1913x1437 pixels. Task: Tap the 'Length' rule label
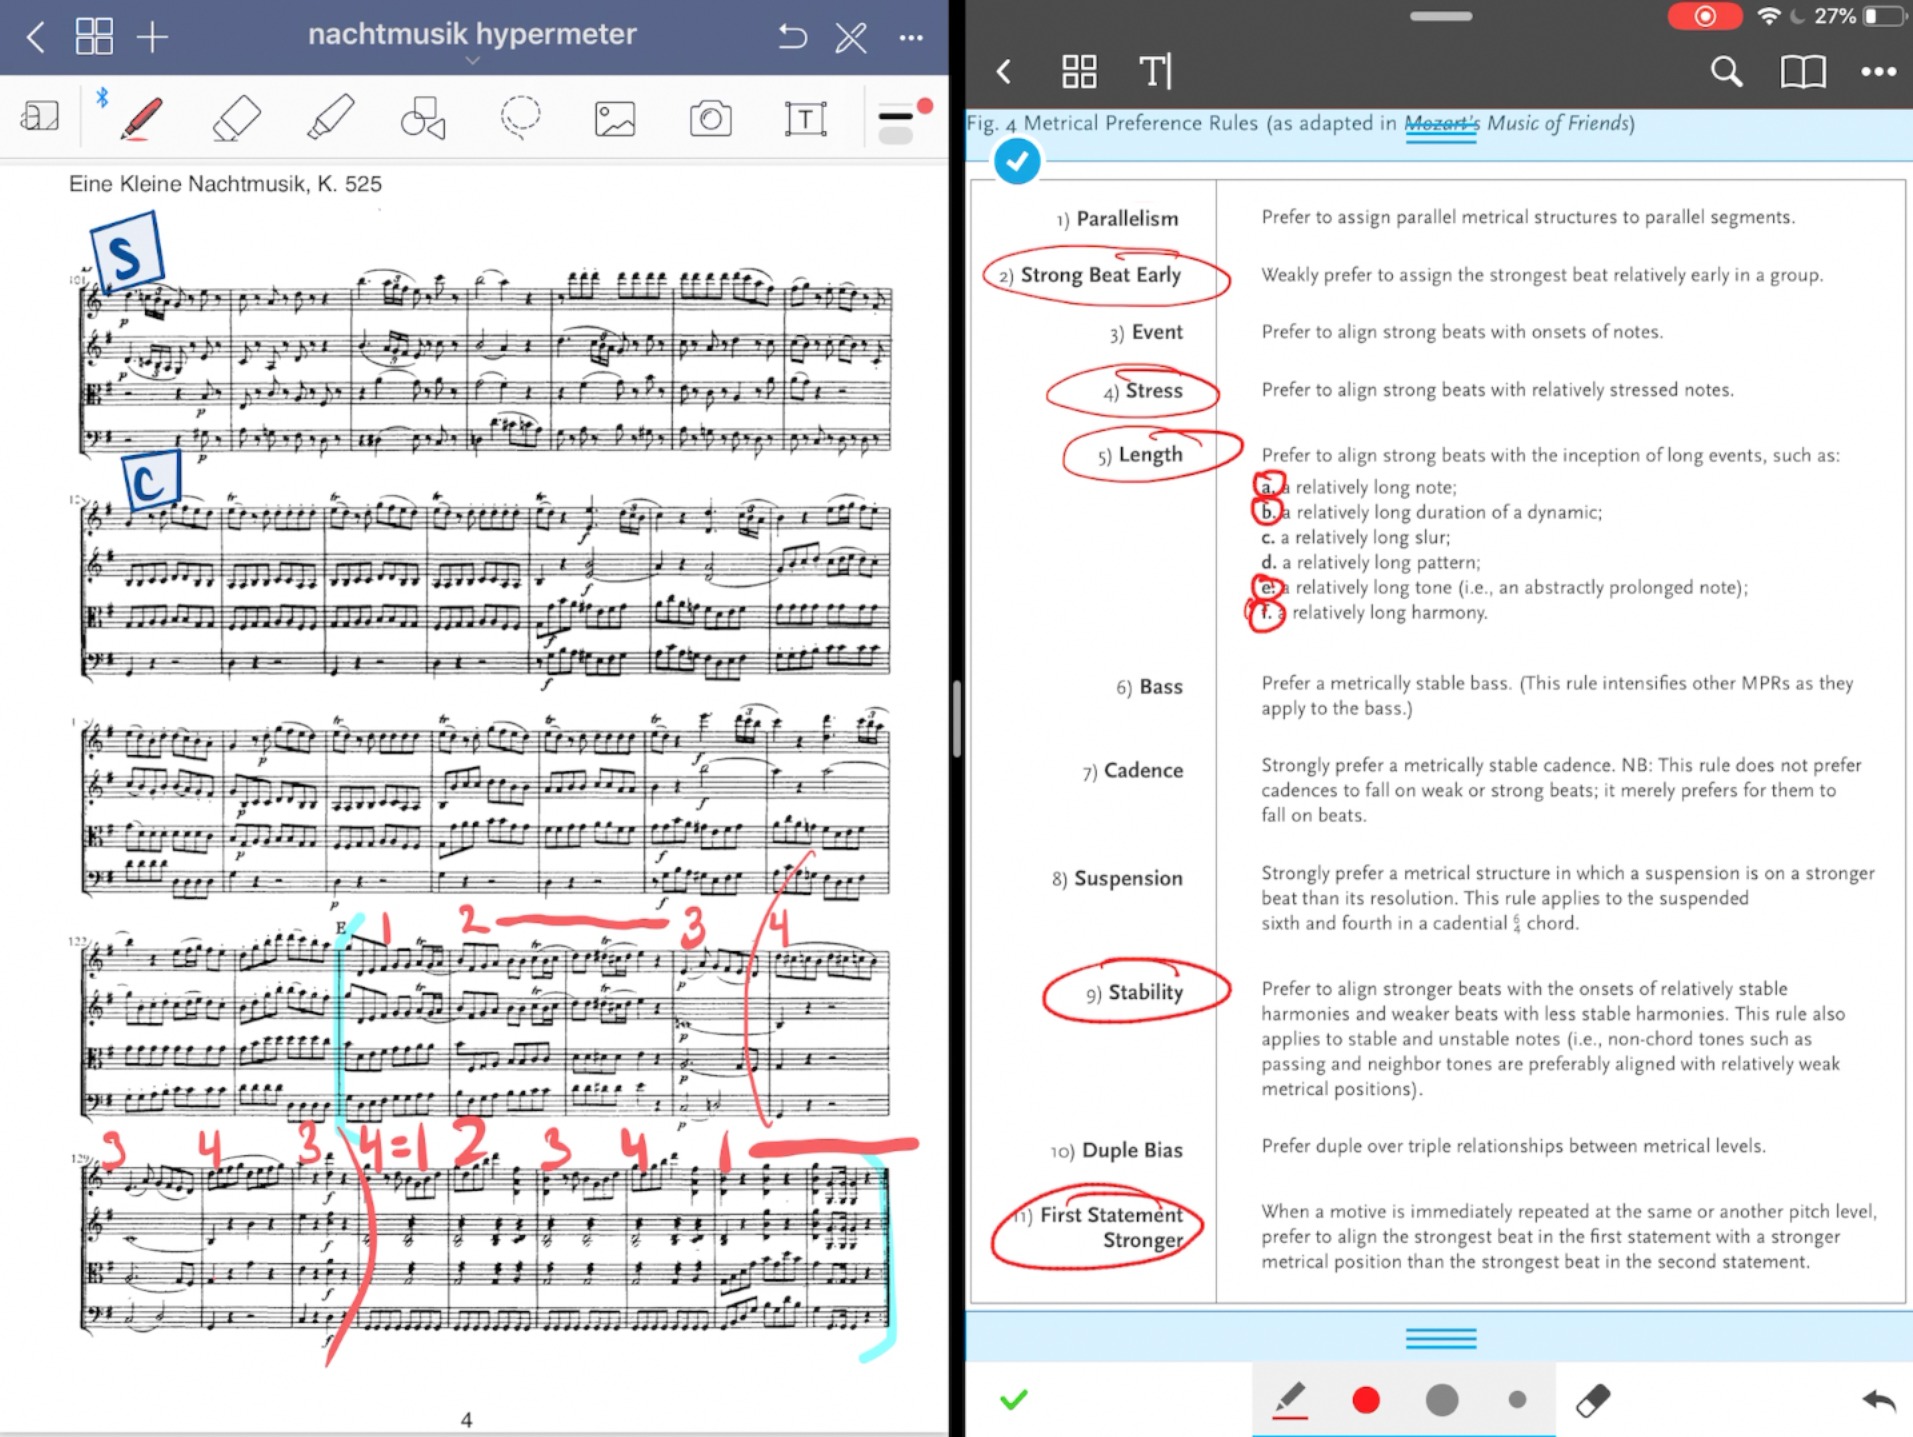click(x=1150, y=455)
